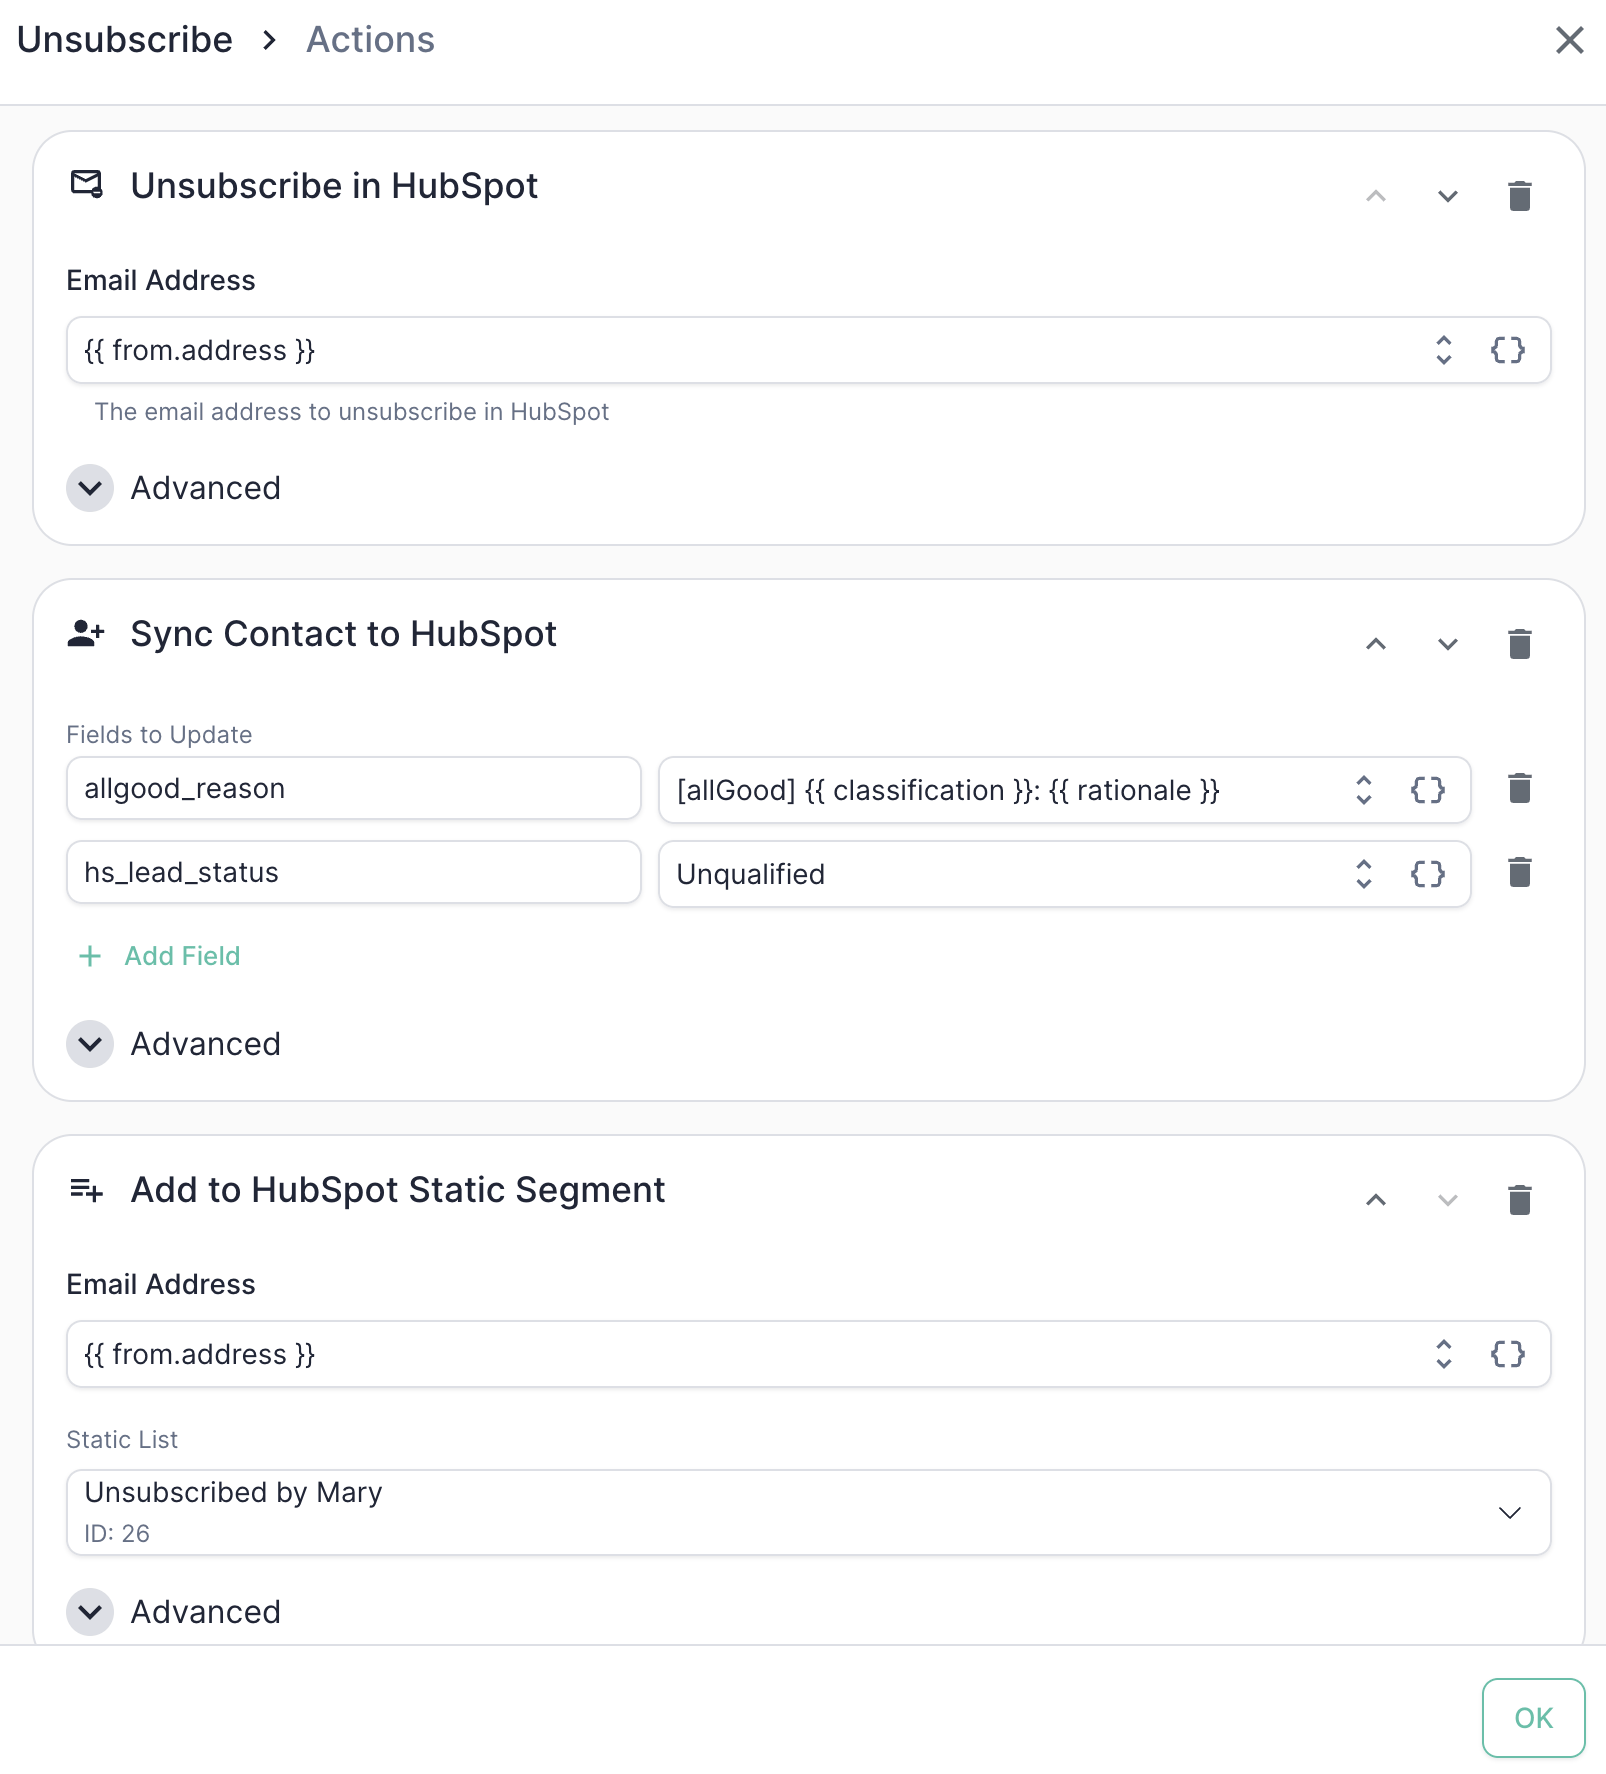Expand Advanced in Unsubscribe in HubSpot
The image size is (1606, 1774).
coord(90,488)
